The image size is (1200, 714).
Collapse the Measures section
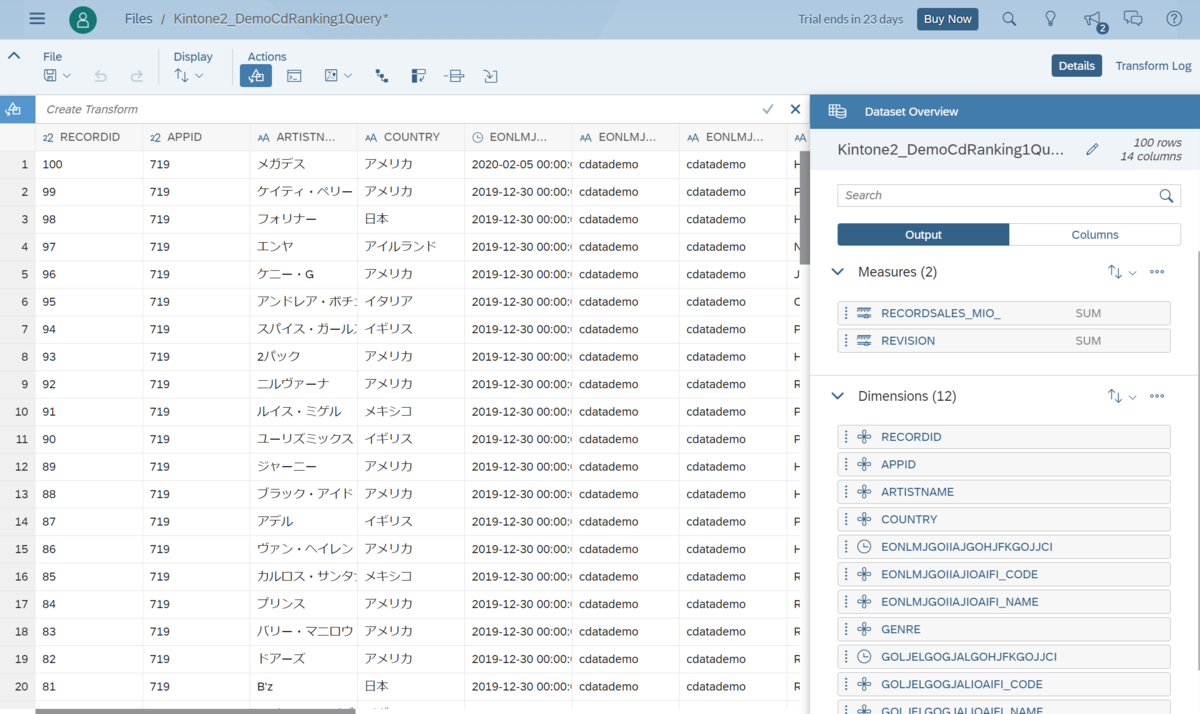(x=837, y=271)
